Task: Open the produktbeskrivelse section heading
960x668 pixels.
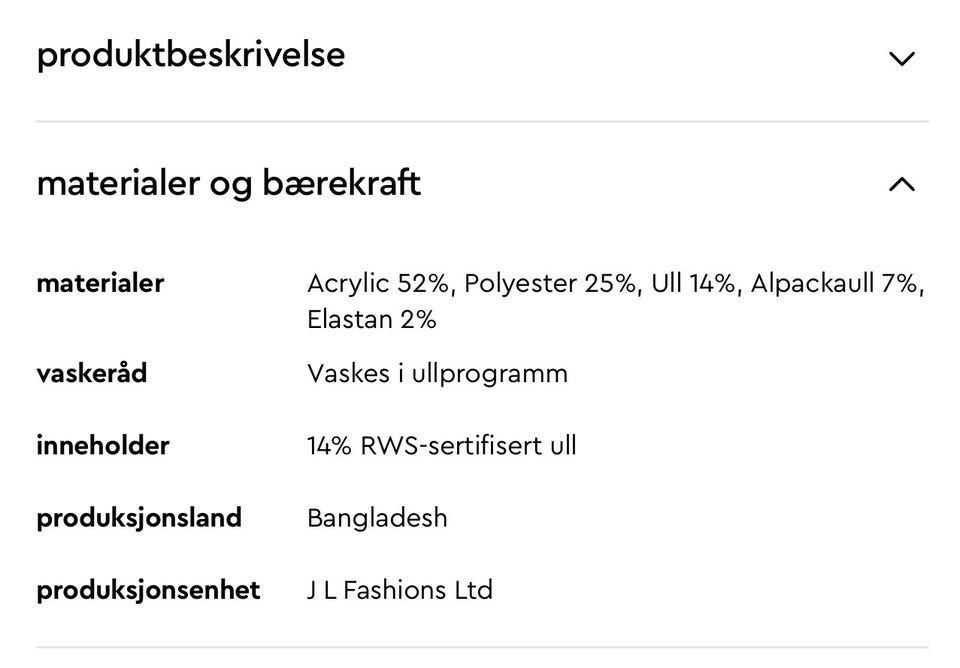Action: tap(191, 55)
